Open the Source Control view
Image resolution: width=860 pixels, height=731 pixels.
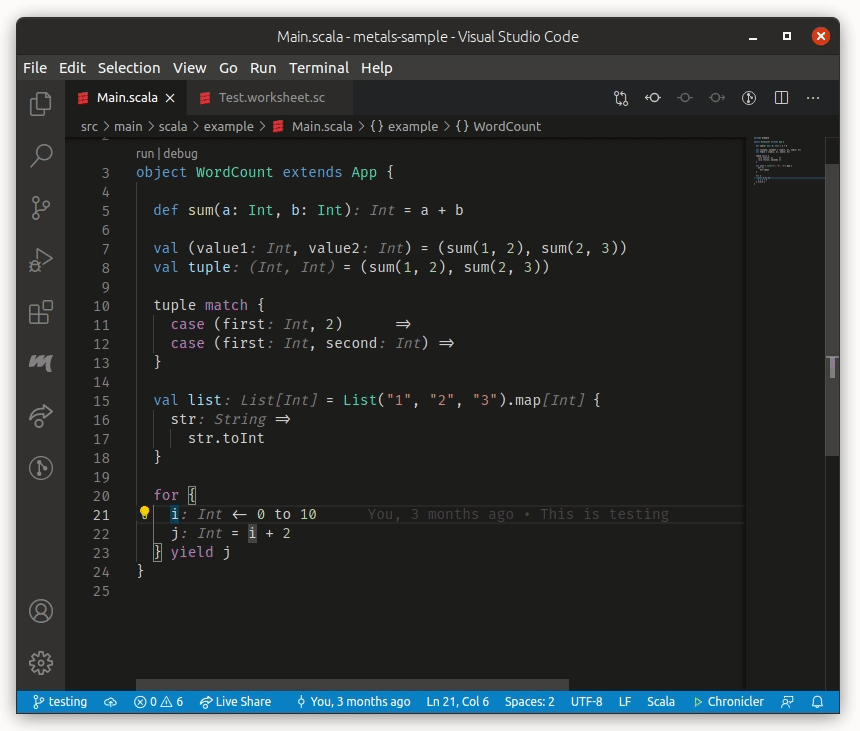coord(41,208)
